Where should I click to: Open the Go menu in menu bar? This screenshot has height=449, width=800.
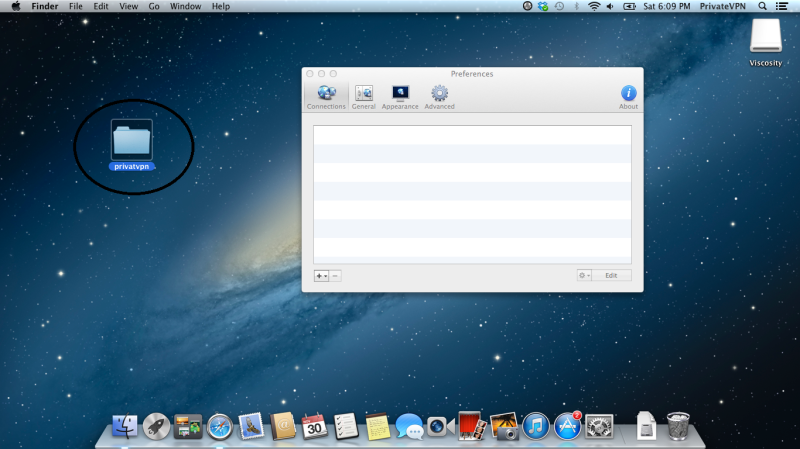pos(154,6)
